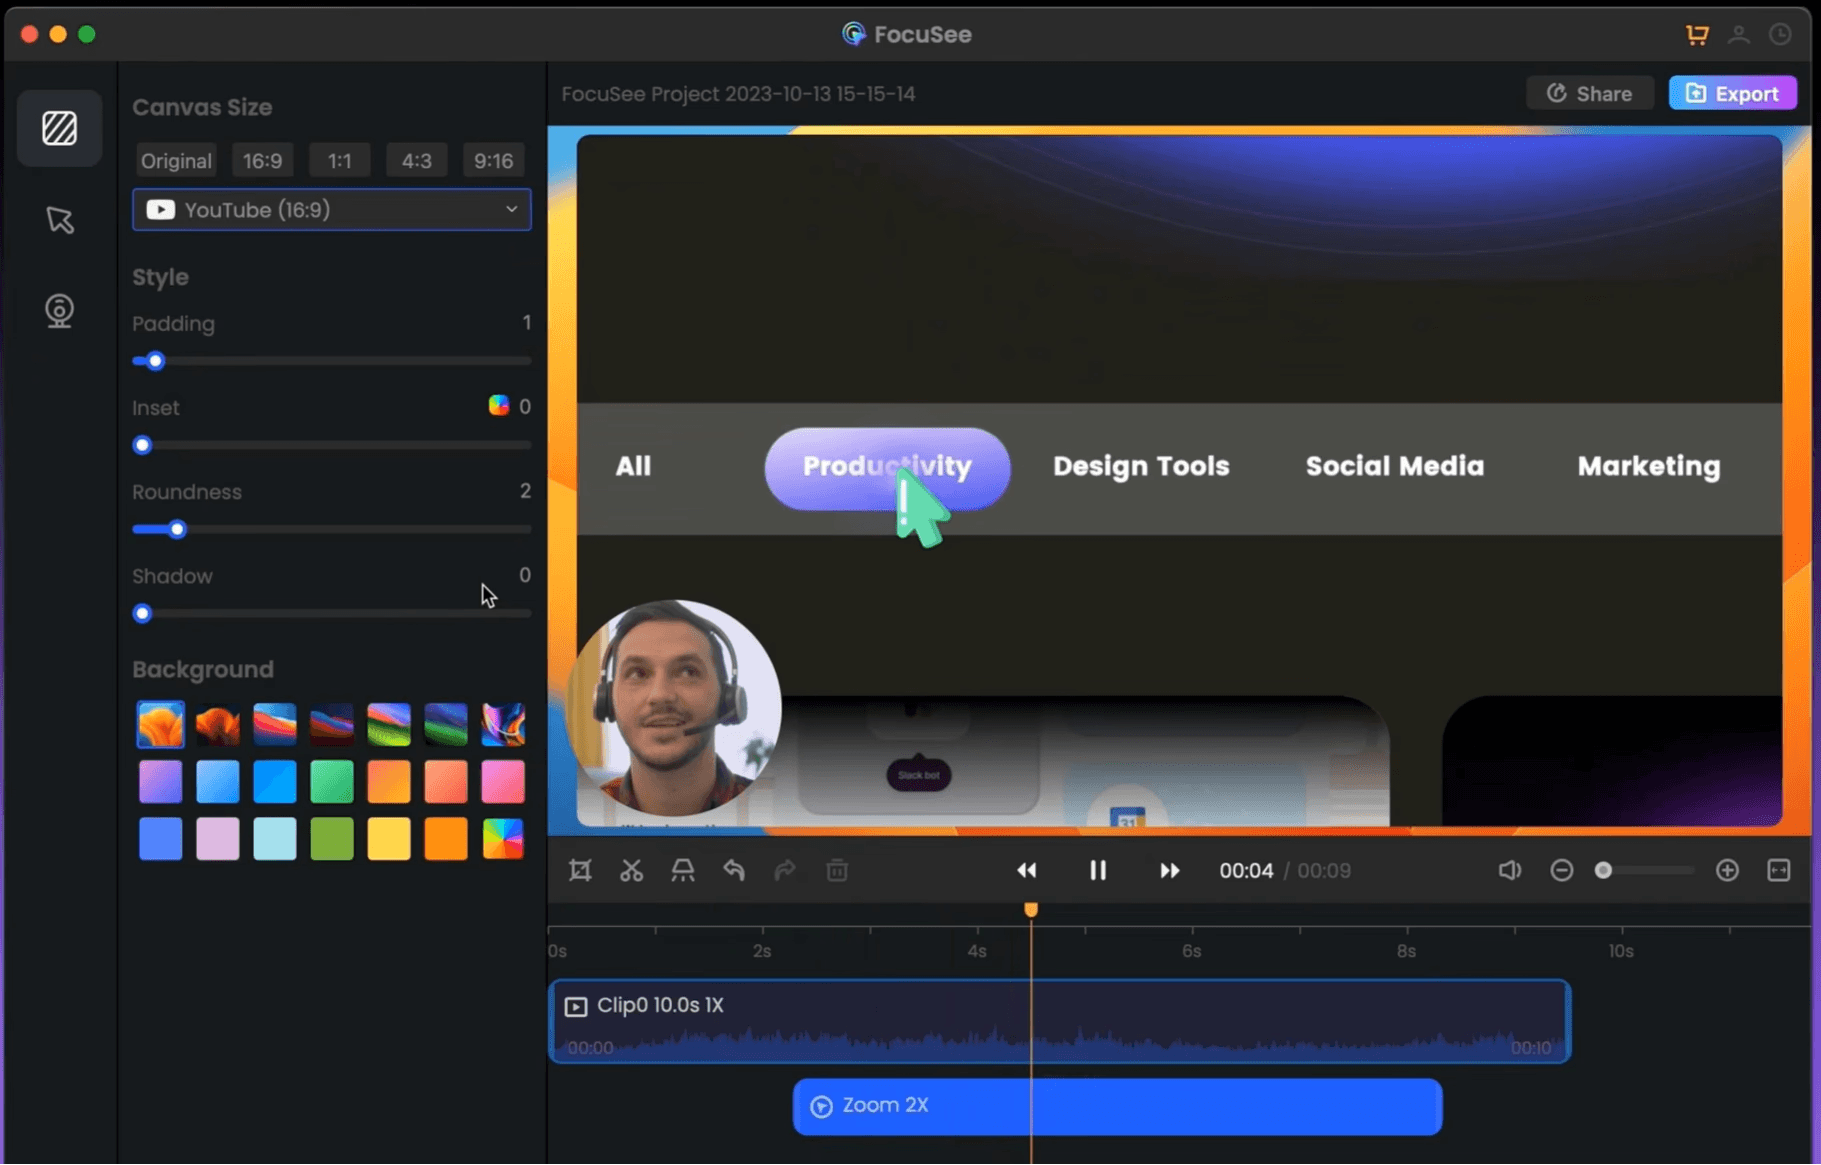Viewport: 1821px width, 1165px height.
Task: Click the Export button
Action: tap(1733, 94)
